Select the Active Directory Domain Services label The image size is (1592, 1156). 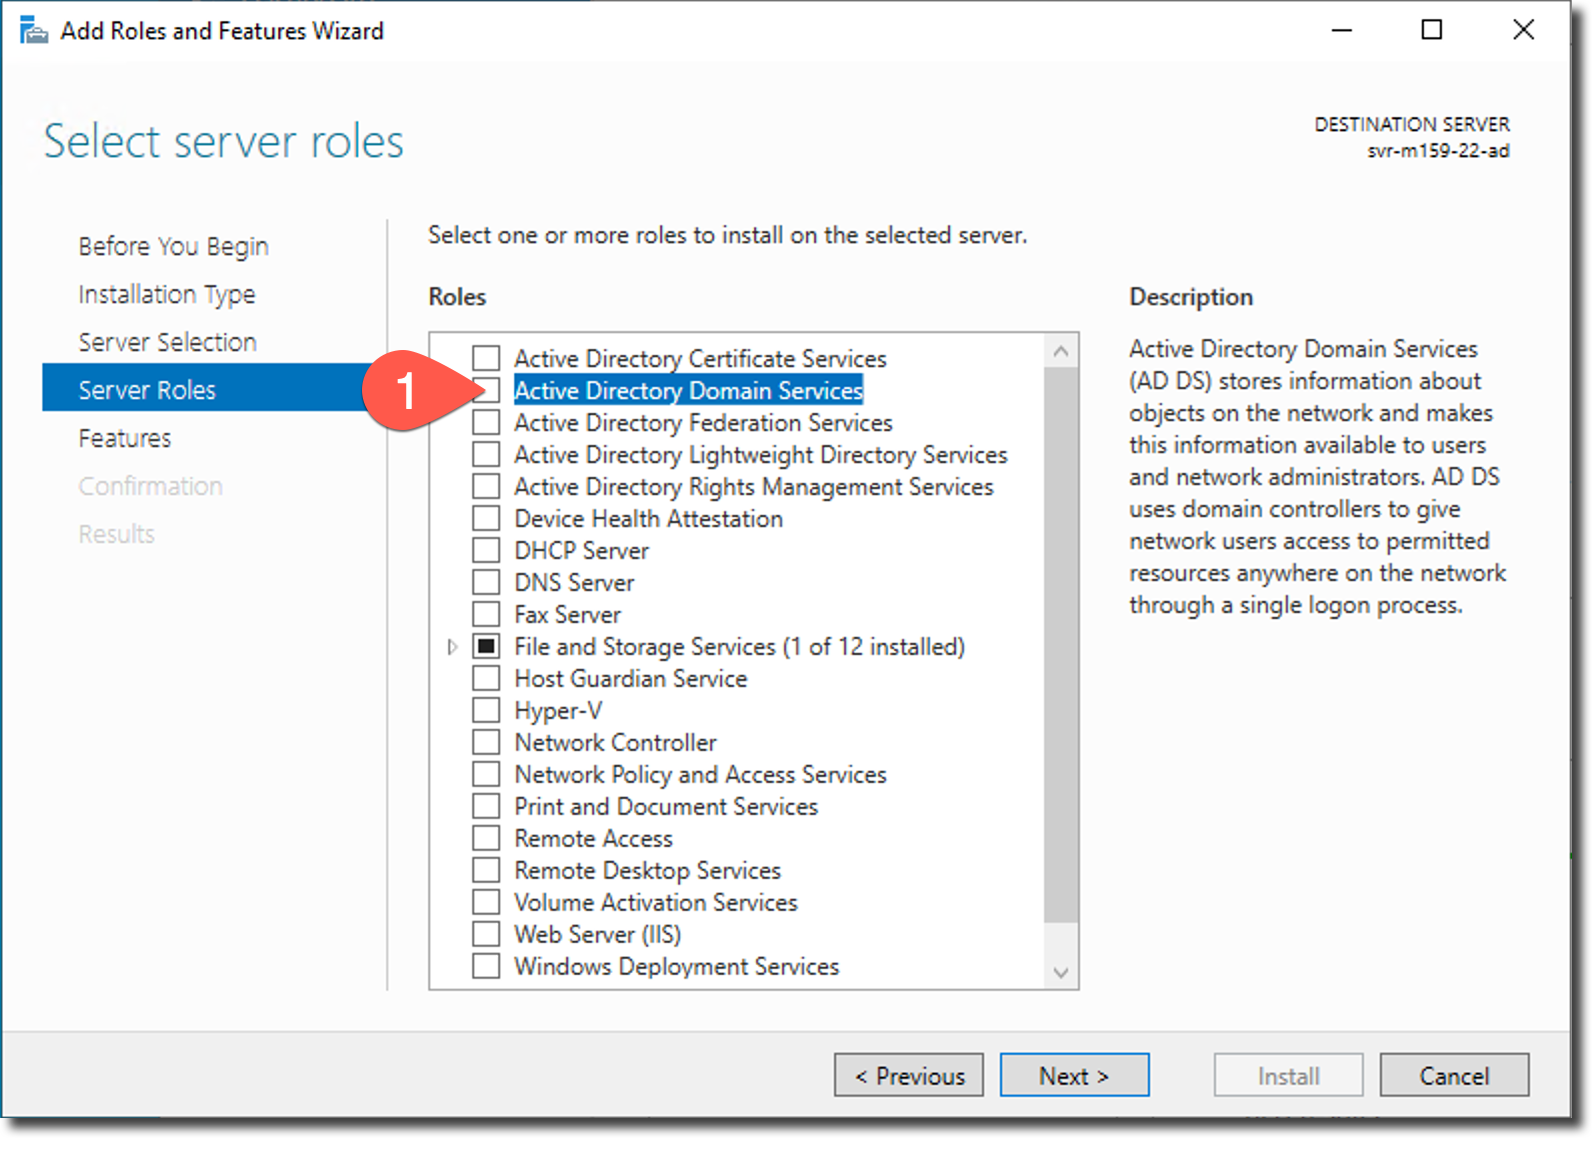tap(688, 390)
